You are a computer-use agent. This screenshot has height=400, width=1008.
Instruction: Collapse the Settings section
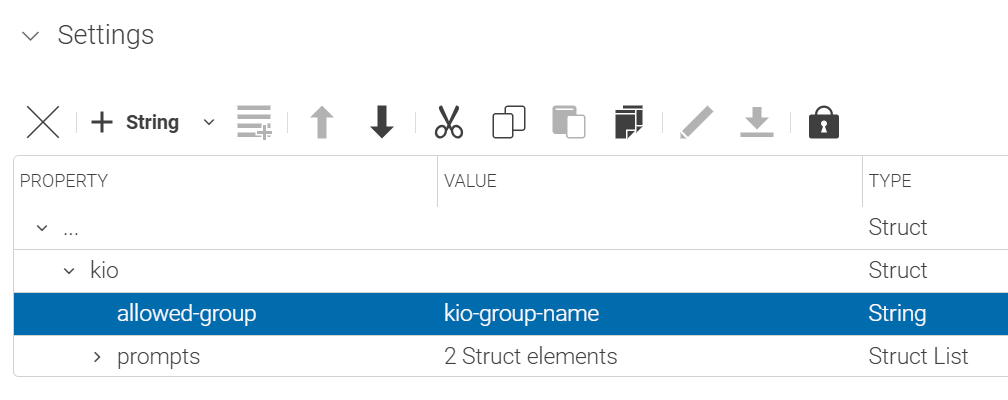31,36
